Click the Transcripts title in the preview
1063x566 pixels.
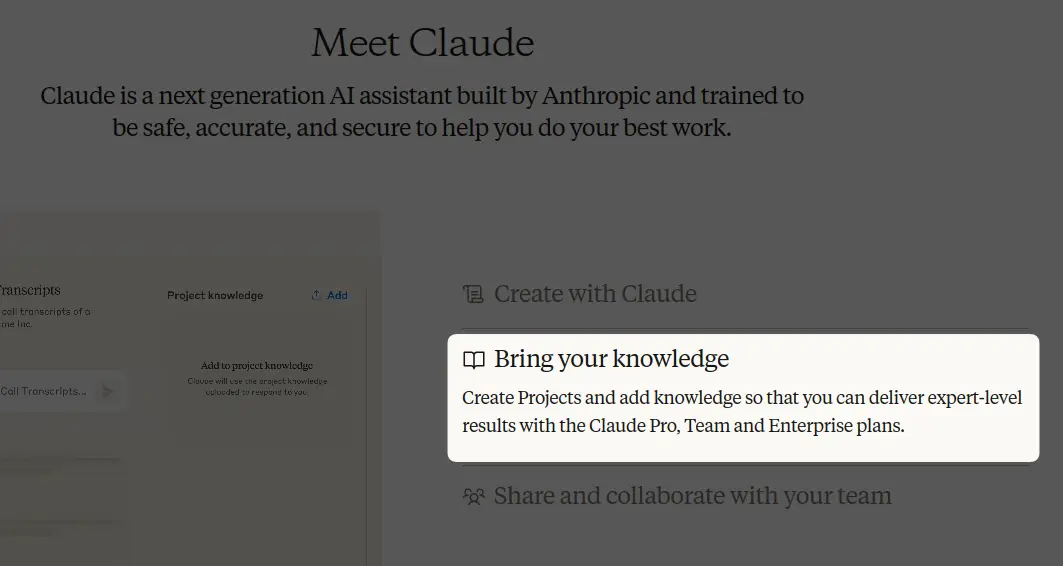30,290
